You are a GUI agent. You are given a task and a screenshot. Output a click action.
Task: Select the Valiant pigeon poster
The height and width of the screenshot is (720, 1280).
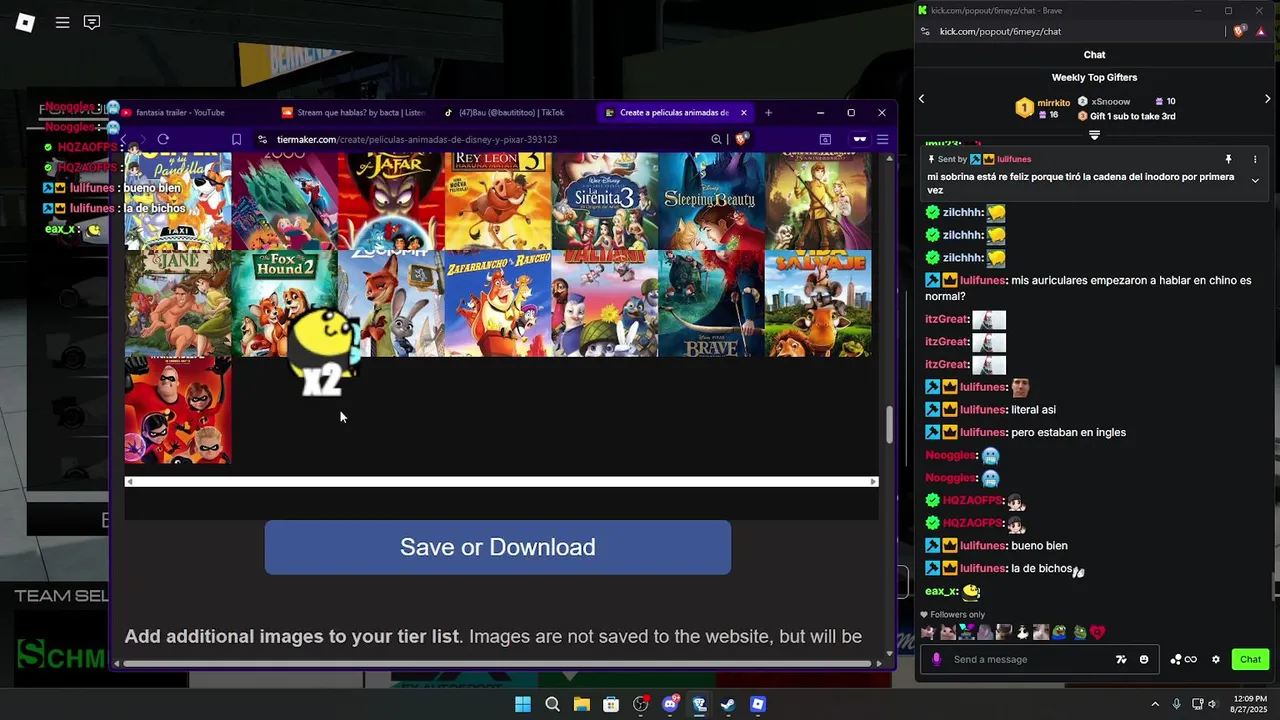pos(605,304)
